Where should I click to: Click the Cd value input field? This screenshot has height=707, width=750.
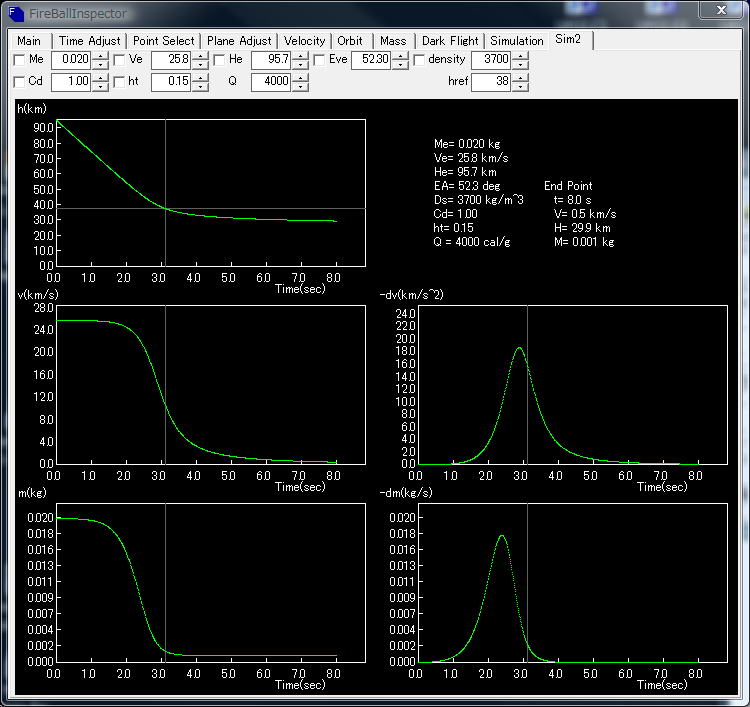70,81
